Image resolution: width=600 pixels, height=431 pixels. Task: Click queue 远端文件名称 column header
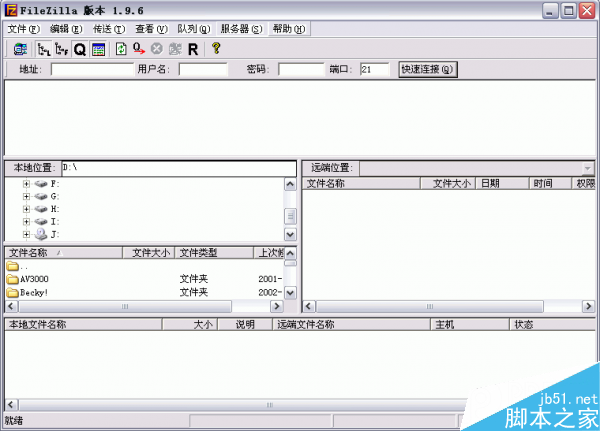pos(351,325)
